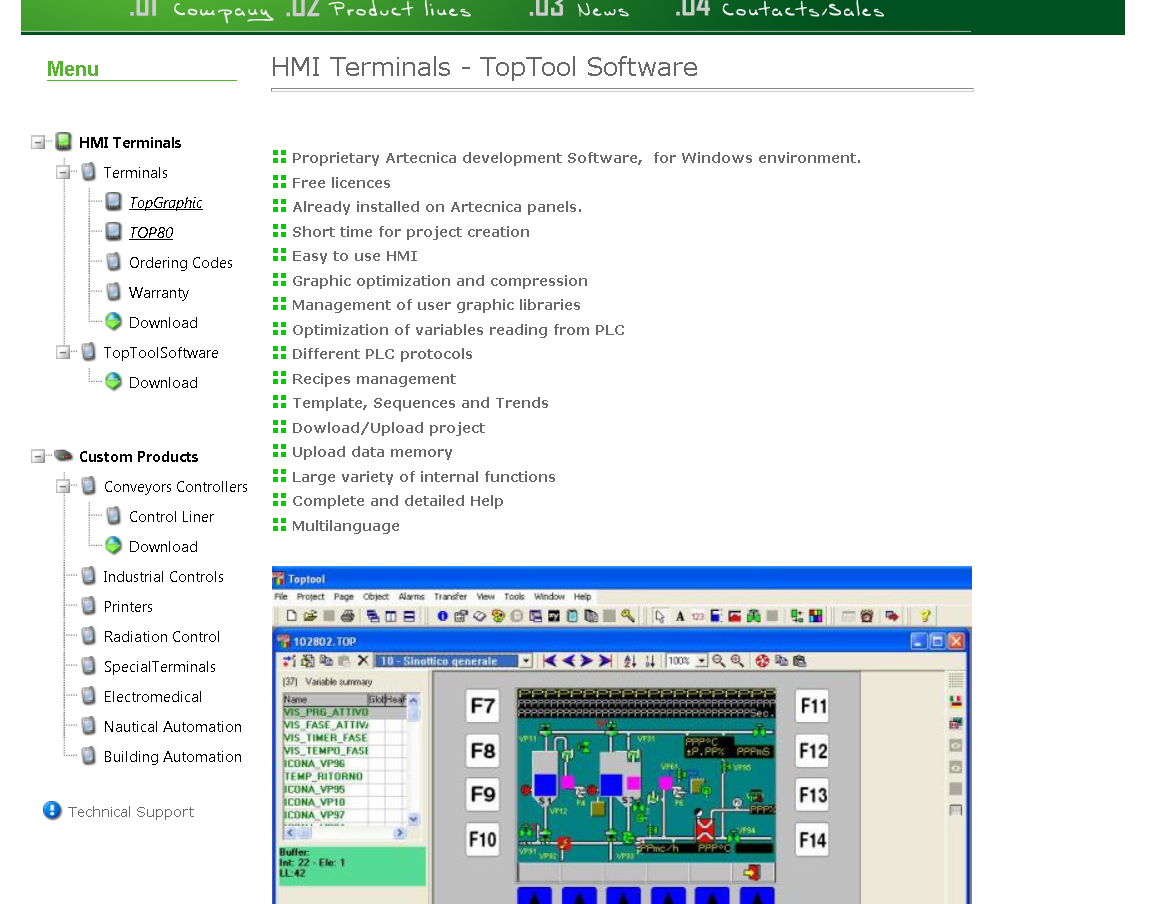The height and width of the screenshot is (904, 1152).
Task: Select the Nautical Automation label
Action: point(173,727)
